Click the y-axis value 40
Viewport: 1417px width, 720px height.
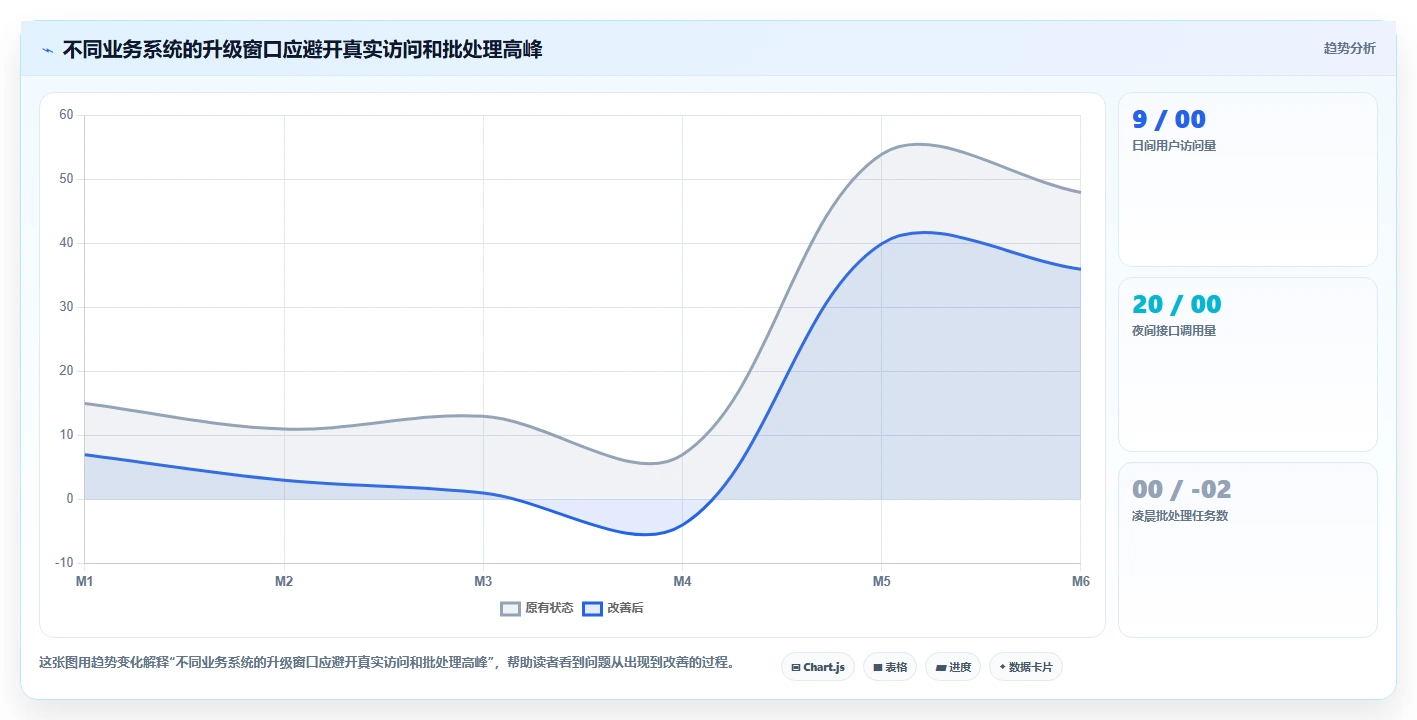point(67,243)
